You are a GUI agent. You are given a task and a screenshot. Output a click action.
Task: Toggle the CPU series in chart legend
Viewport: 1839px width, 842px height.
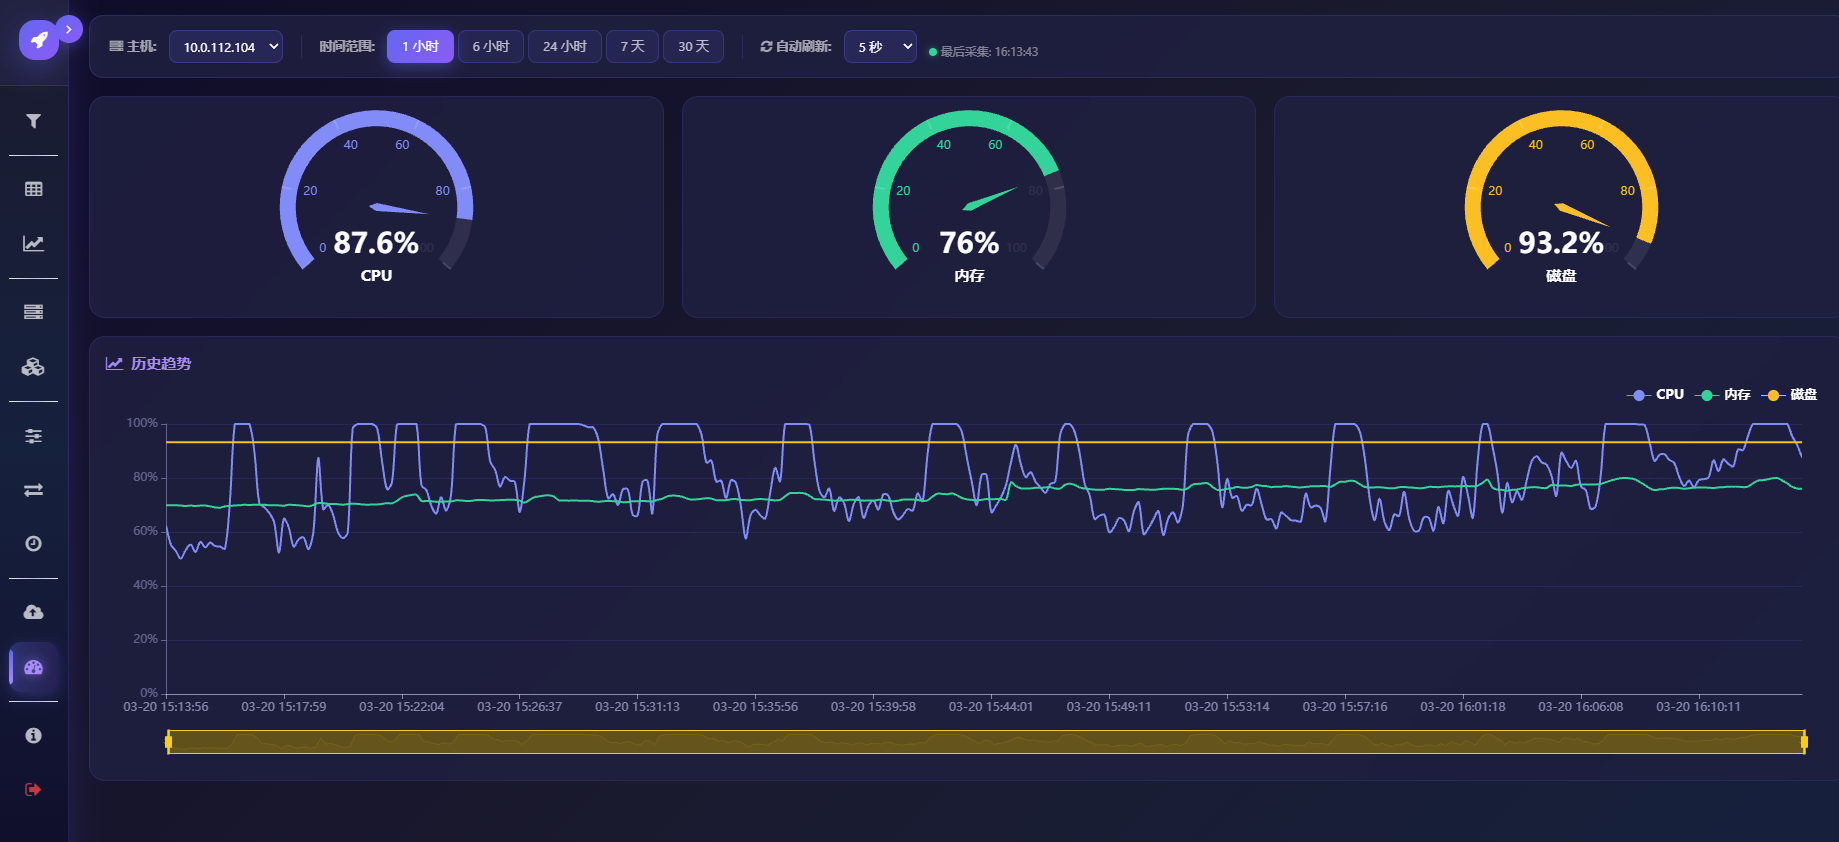(1656, 394)
